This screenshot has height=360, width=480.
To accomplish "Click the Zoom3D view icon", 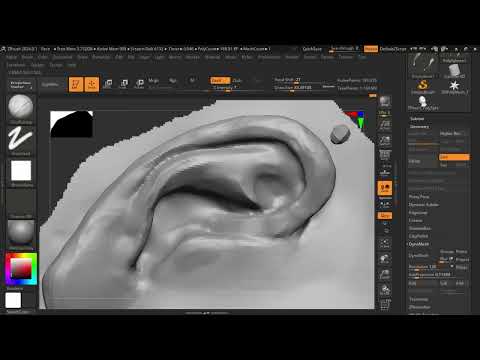I will tap(385, 274).
